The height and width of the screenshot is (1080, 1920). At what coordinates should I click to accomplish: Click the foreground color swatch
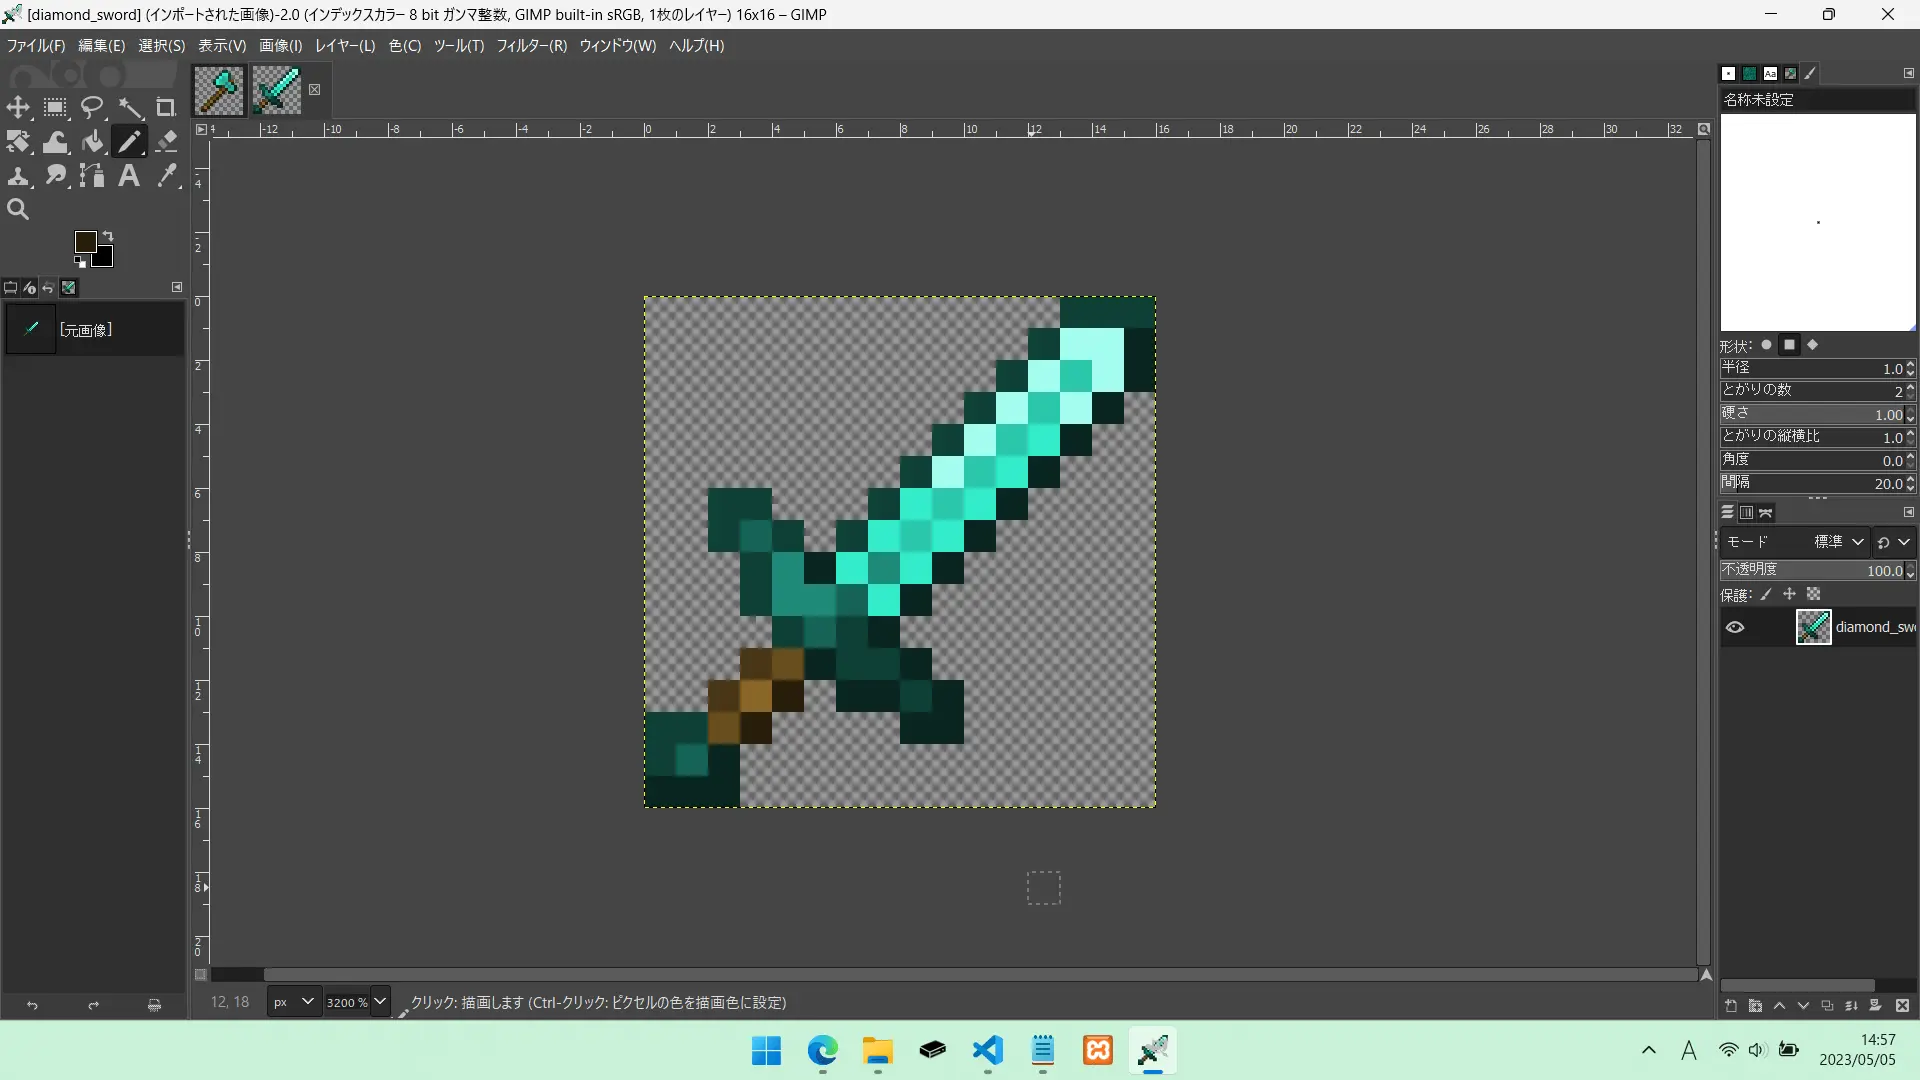pyautogui.click(x=86, y=242)
